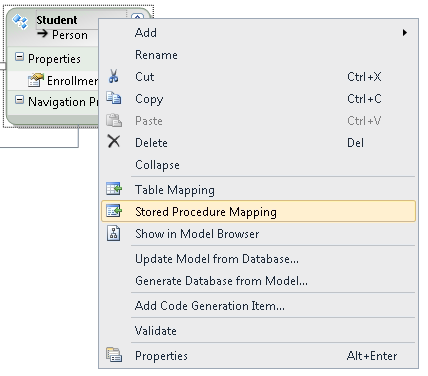Choose Collapse in the context menu
428x376 pixels.
pyautogui.click(x=157, y=165)
